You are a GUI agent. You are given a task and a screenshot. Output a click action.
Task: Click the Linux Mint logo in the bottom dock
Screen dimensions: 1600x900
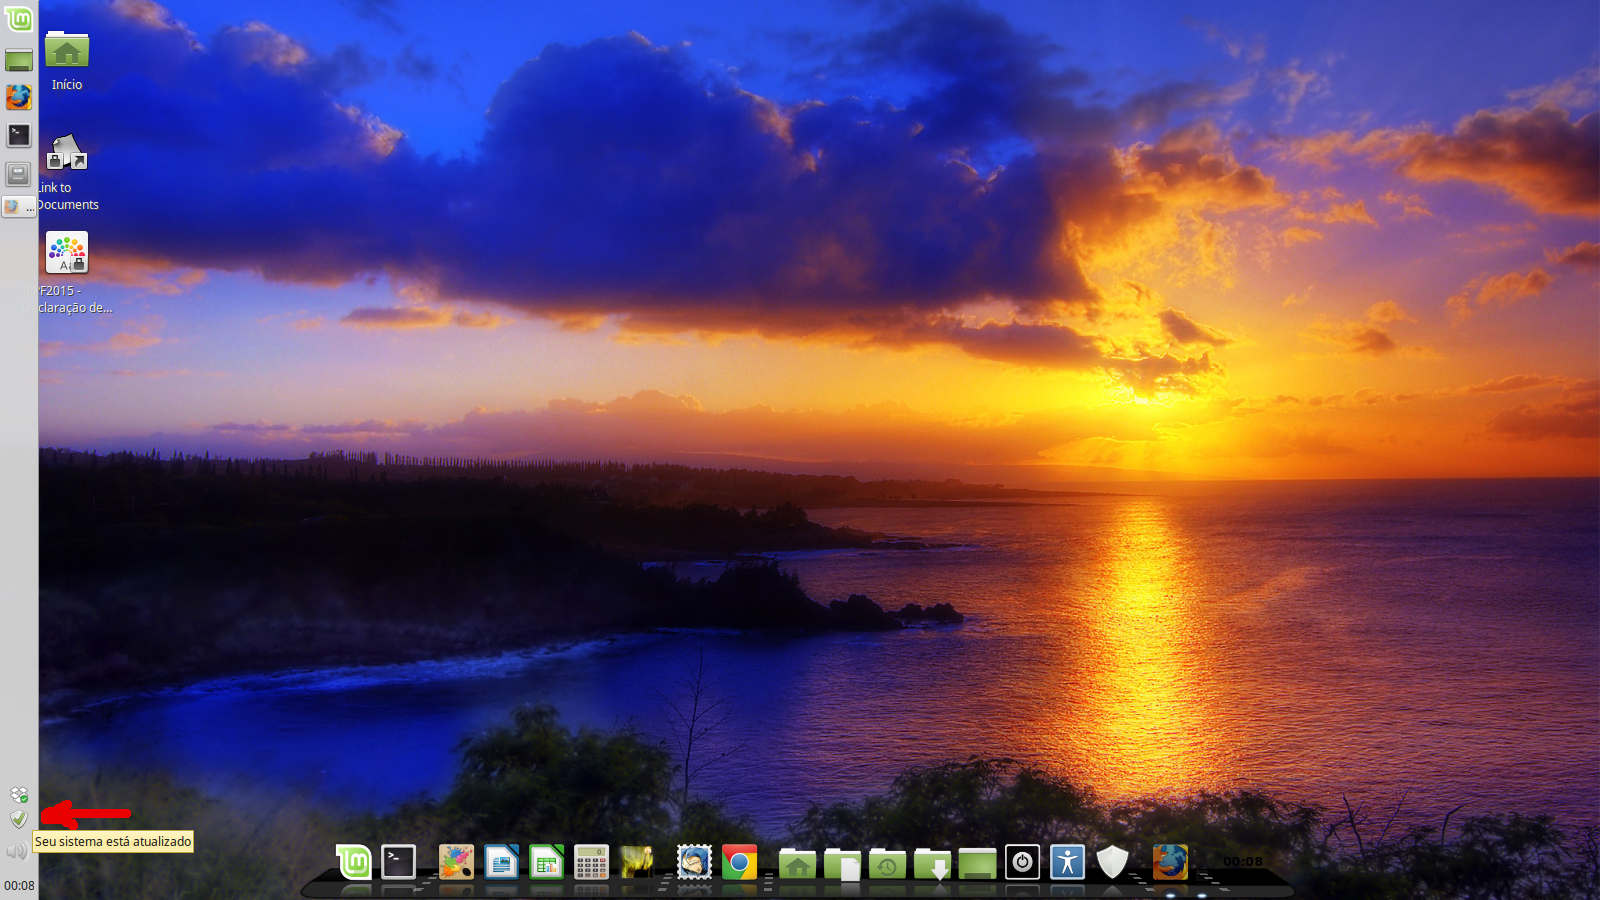[x=353, y=862]
